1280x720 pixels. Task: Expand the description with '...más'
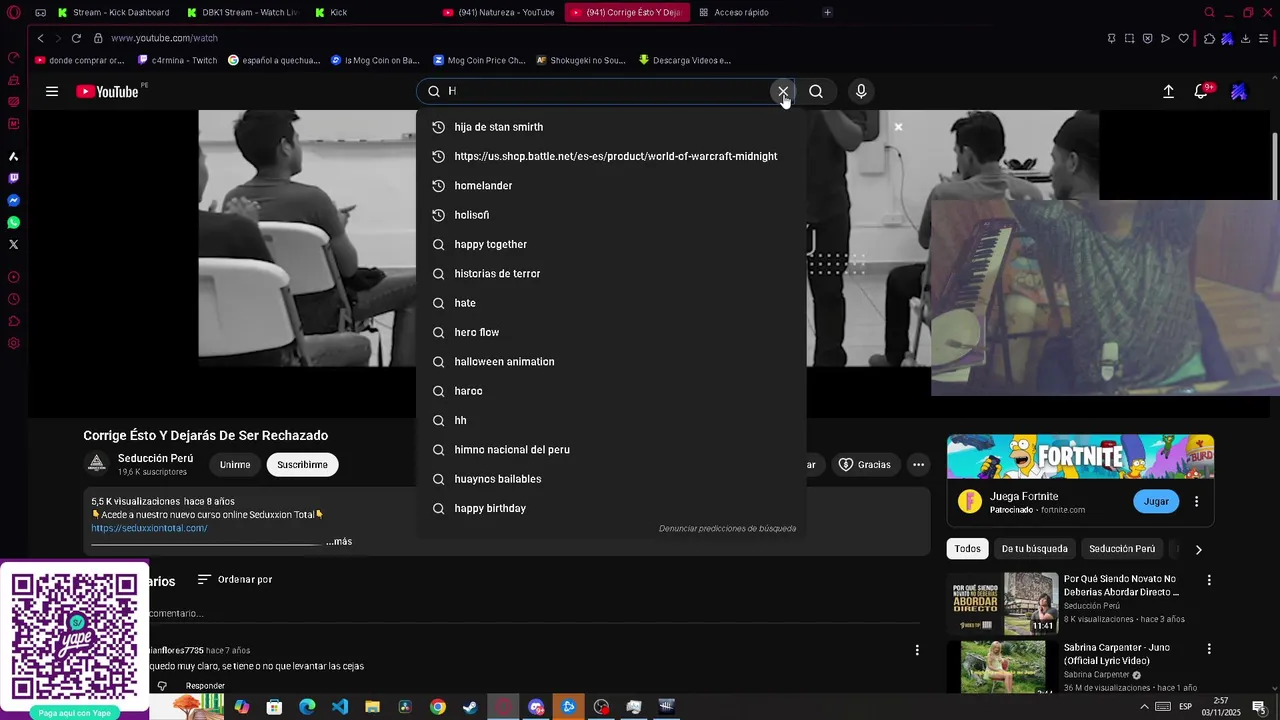tap(339, 541)
